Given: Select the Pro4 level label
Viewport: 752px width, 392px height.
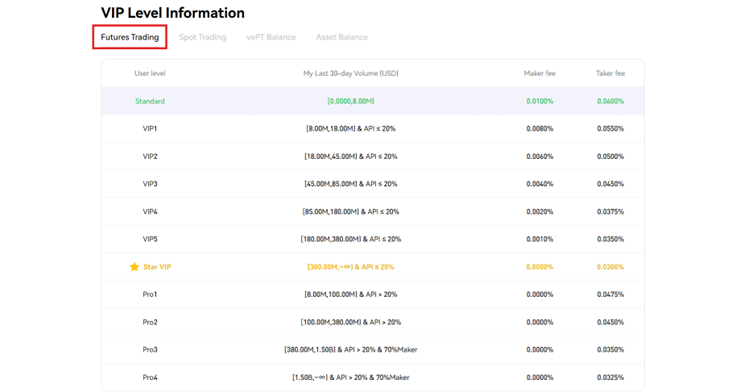Looking at the screenshot, I should click(x=150, y=377).
